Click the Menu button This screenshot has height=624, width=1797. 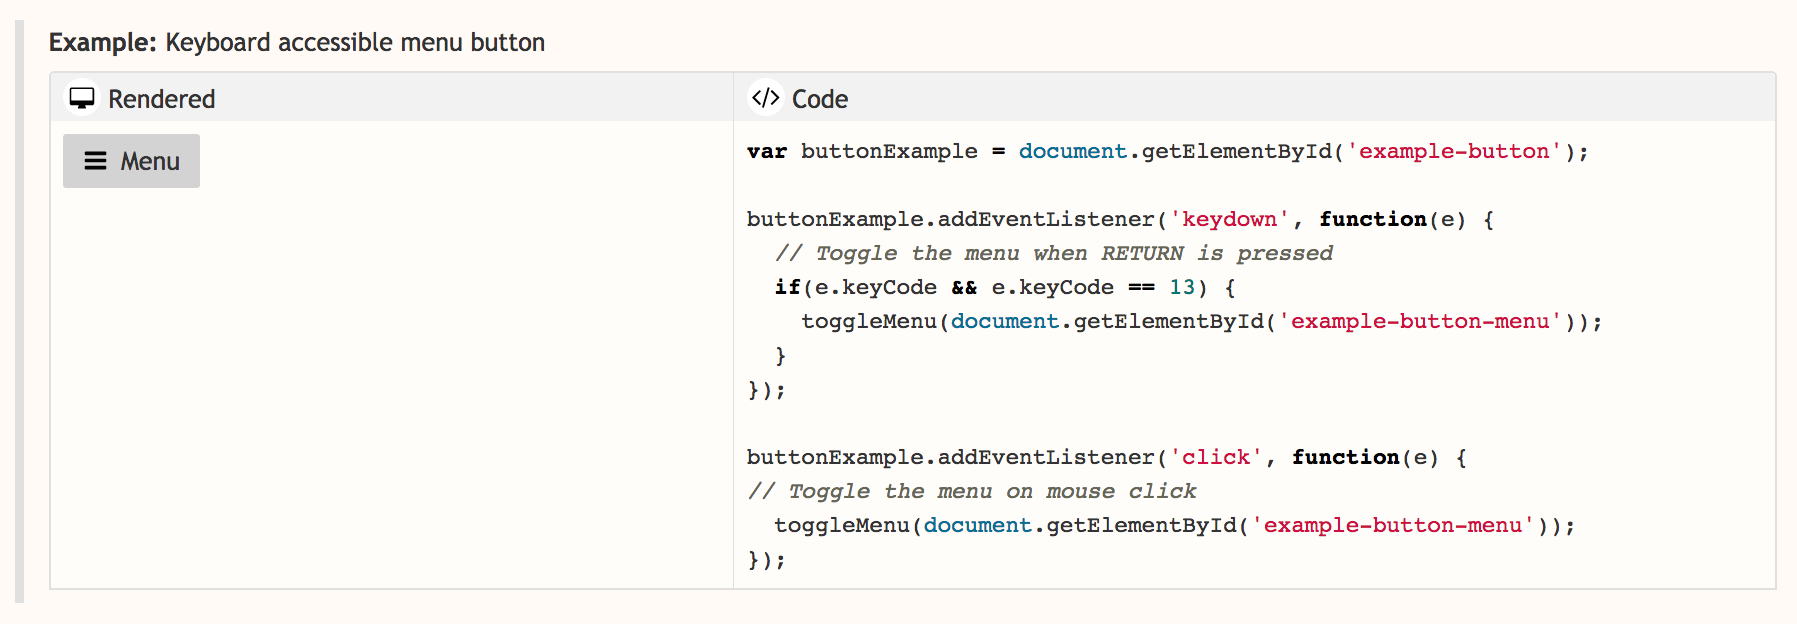click(131, 161)
